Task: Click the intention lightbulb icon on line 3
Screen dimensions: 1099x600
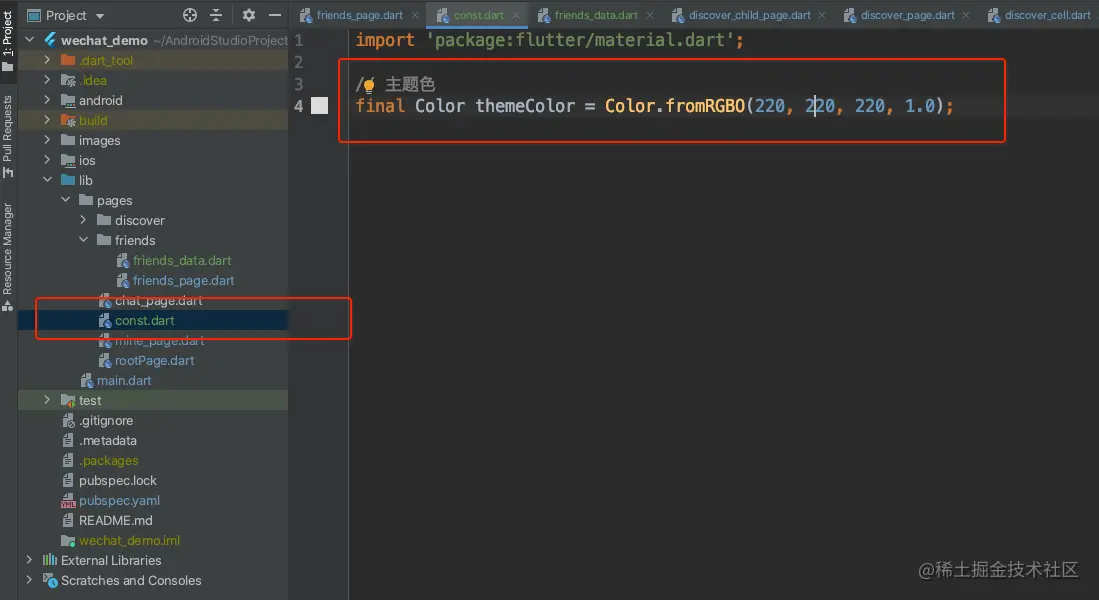Action: 369,86
